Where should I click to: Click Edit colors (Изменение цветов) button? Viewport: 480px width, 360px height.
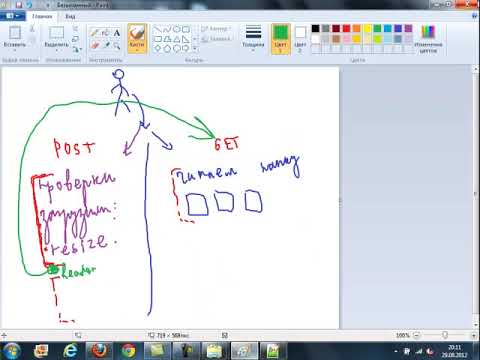(x=428, y=39)
